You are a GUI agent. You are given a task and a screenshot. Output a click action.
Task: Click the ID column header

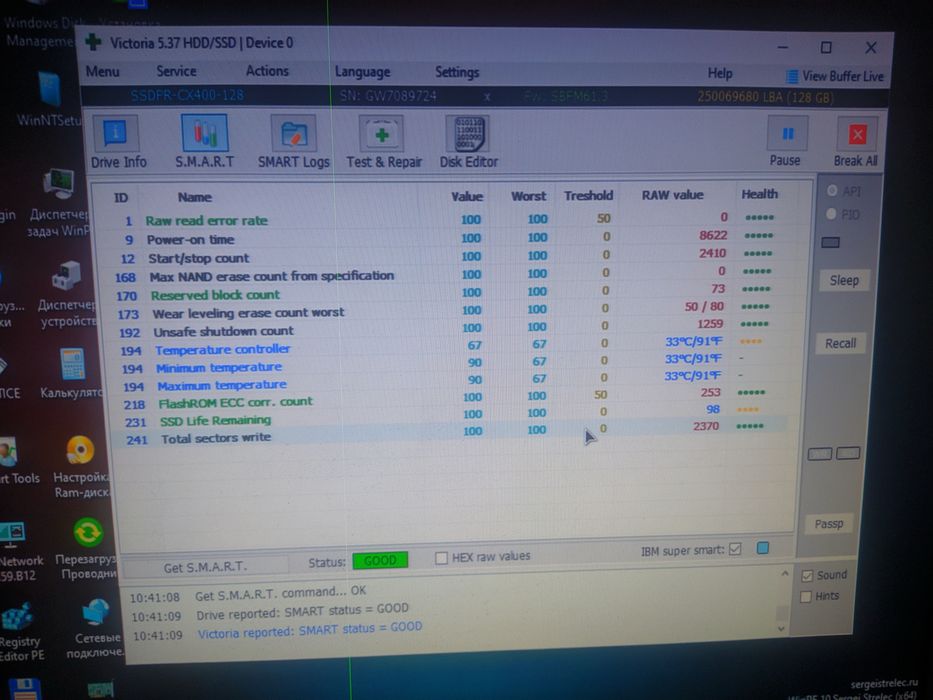pyautogui.click(x=121, y=198)
